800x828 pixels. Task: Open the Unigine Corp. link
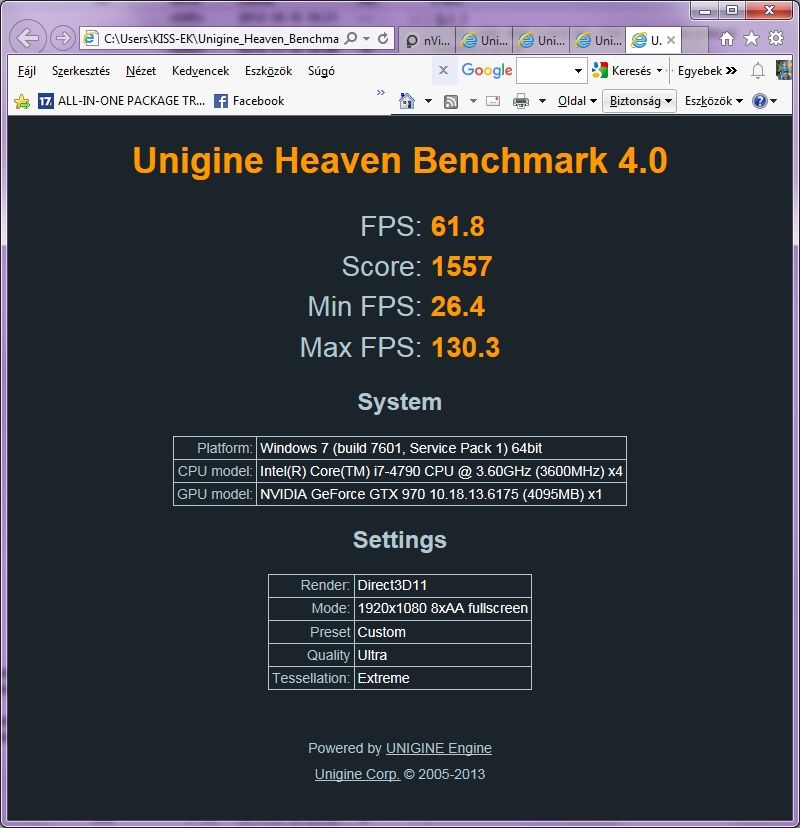tap(357, 774)
